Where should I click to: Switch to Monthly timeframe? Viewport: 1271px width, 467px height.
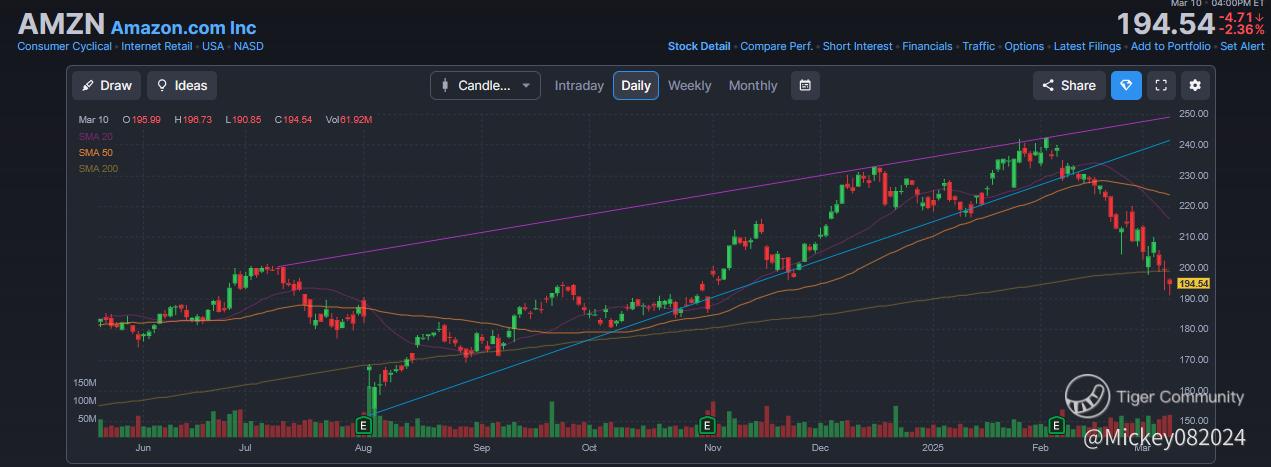[753, 85]
